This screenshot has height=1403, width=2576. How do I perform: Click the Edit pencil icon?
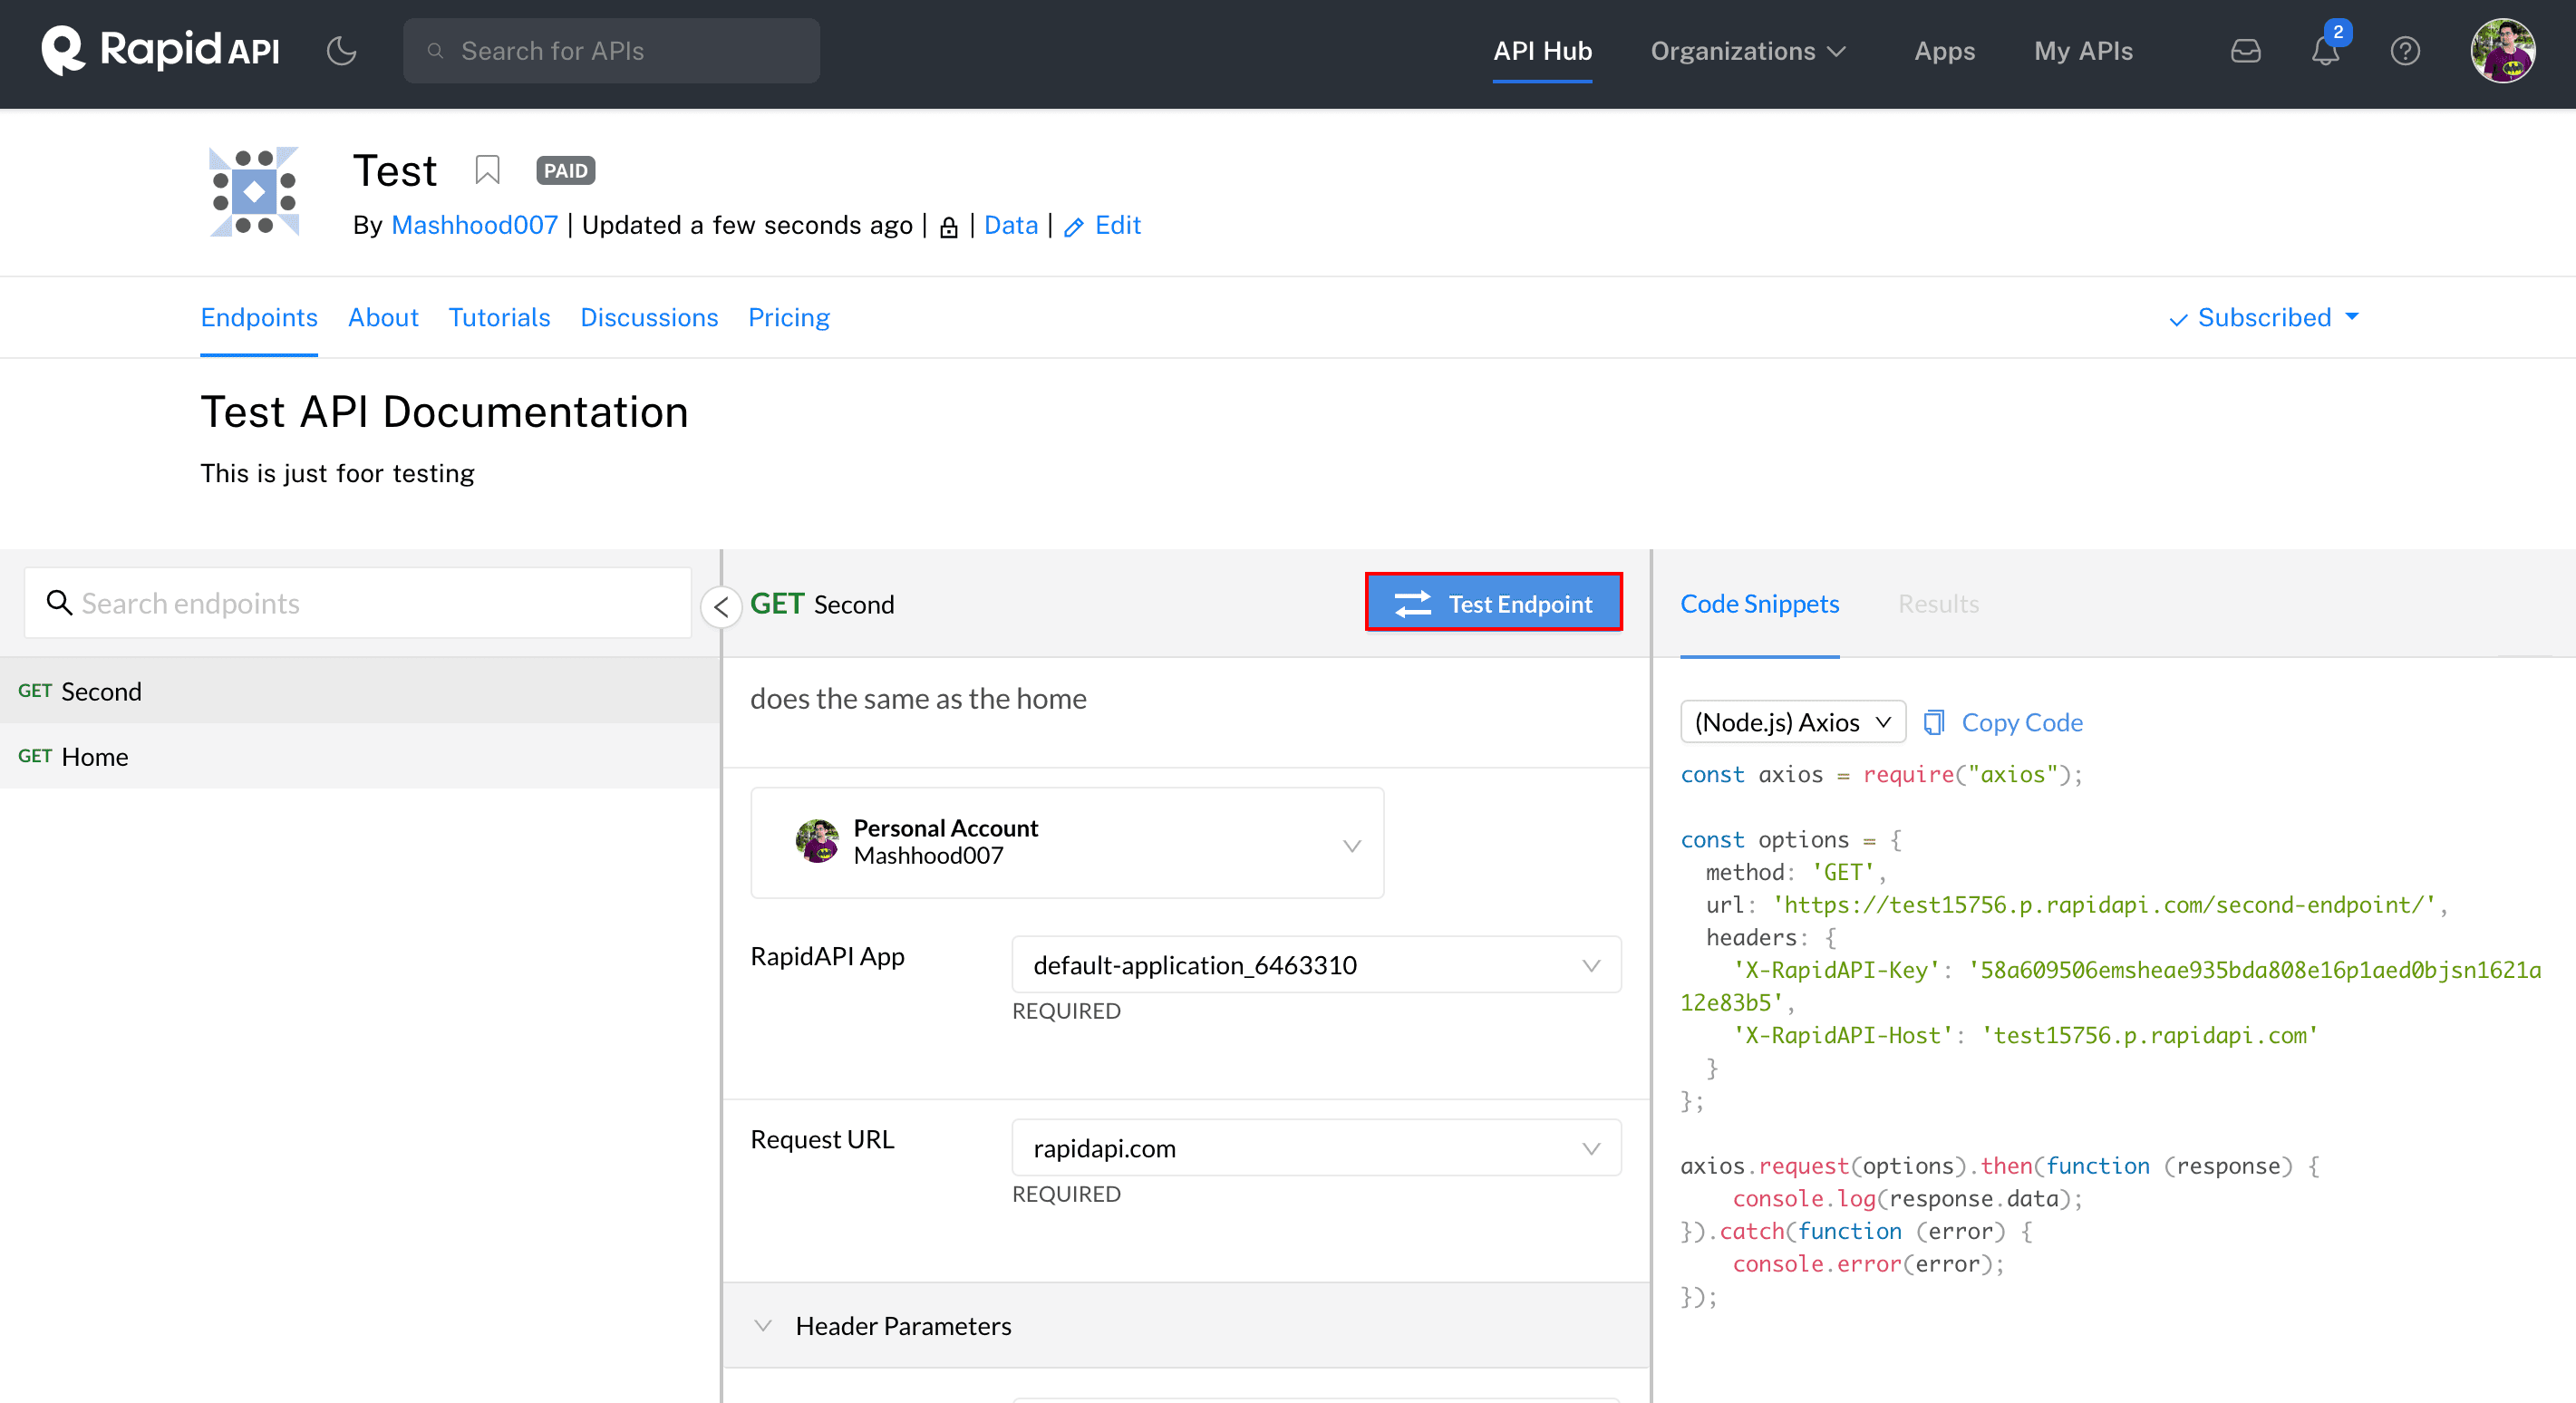click(1075, 225)
